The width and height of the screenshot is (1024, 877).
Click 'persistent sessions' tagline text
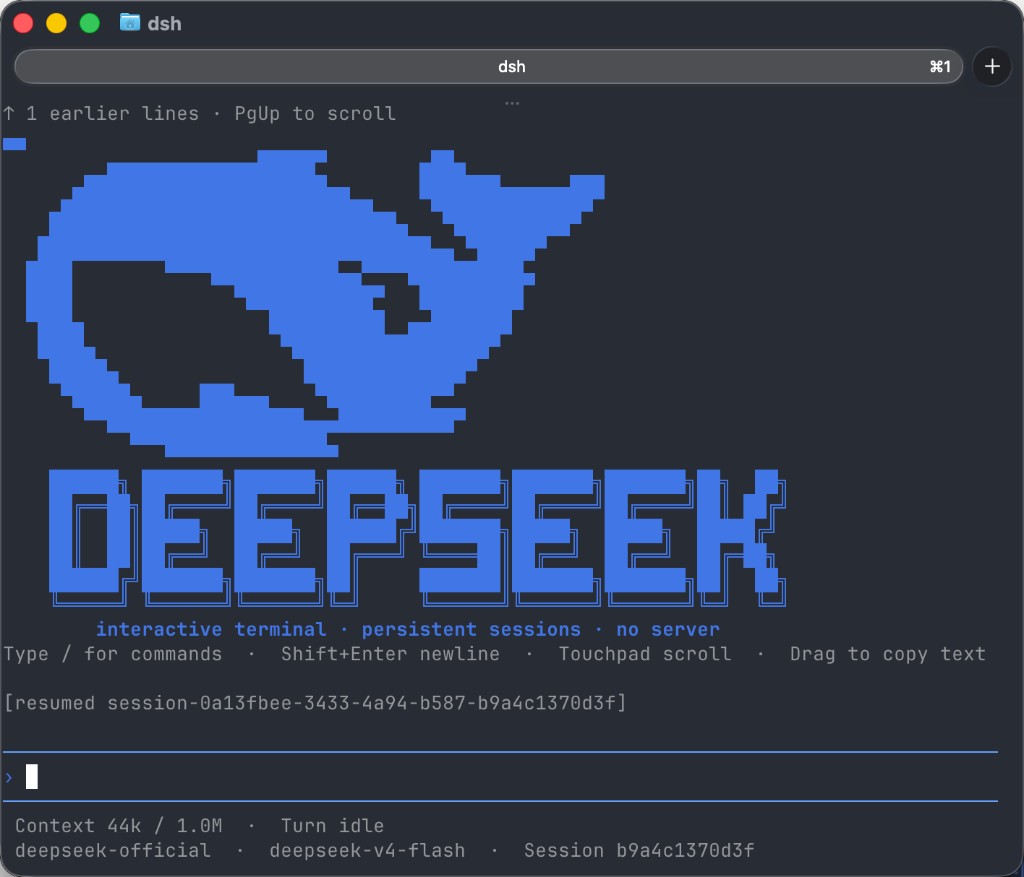471,630
